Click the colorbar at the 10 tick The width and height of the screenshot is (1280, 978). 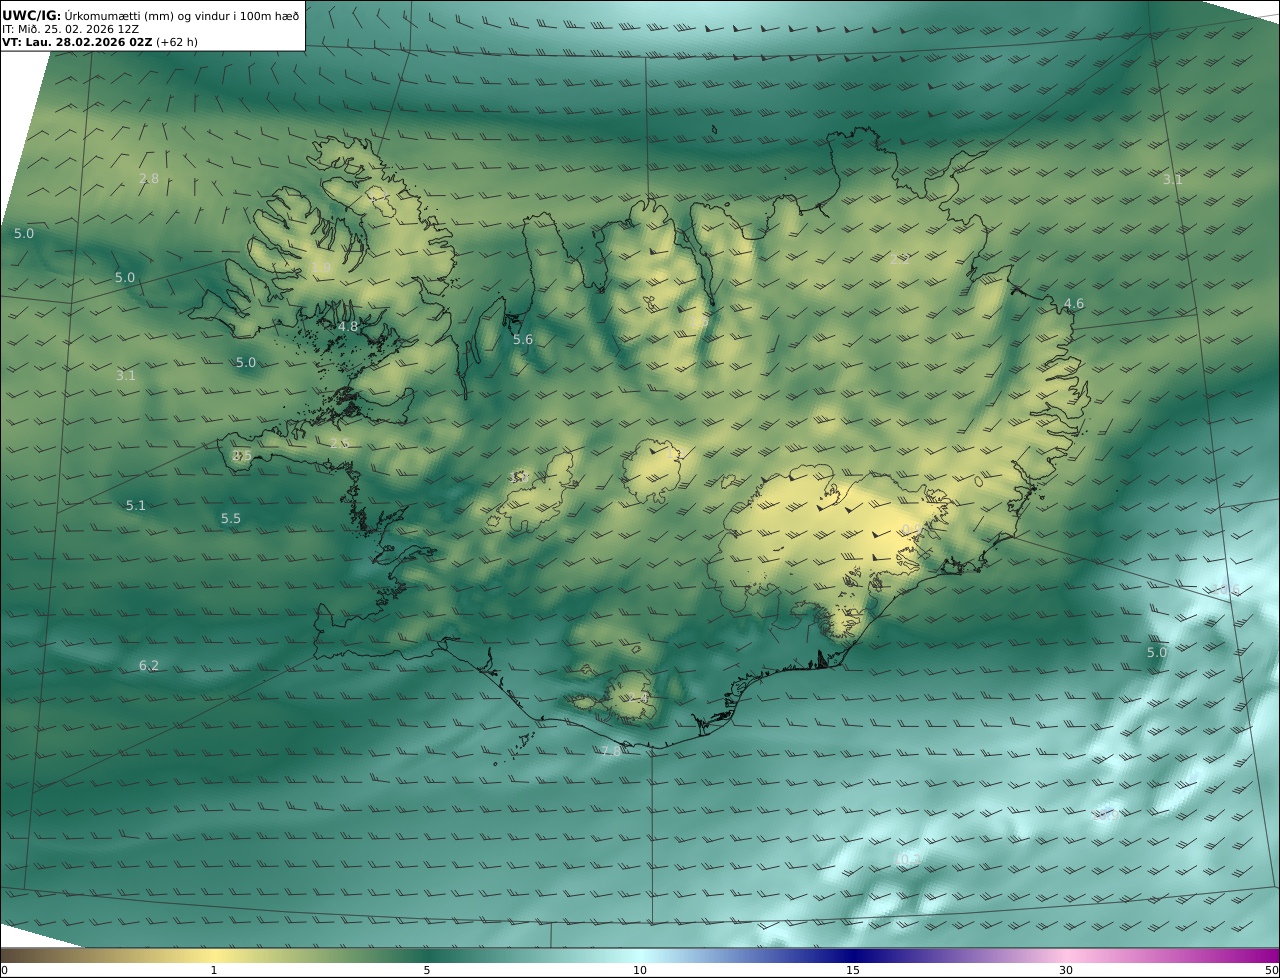coord(640,956)
